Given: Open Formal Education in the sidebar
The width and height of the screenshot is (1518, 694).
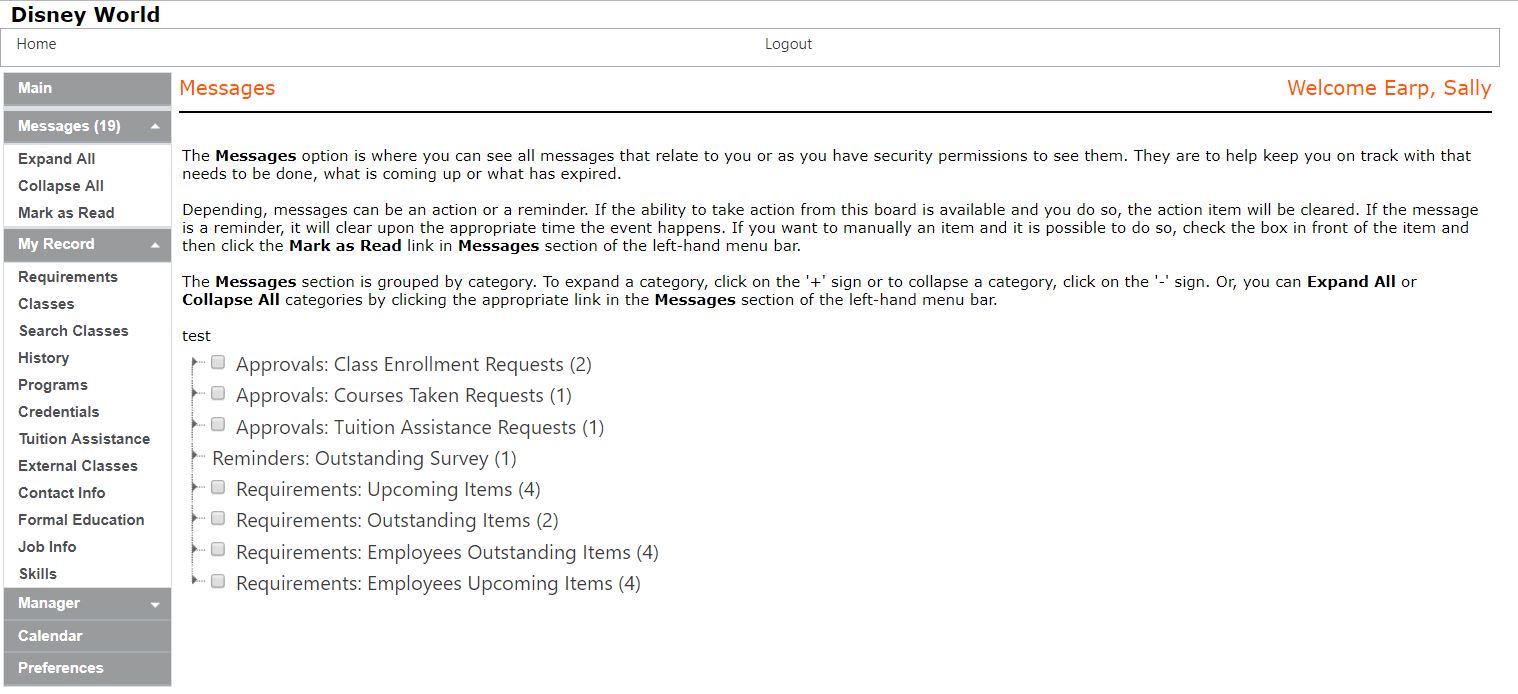Looking at the screenshot, I should point(81,520).
